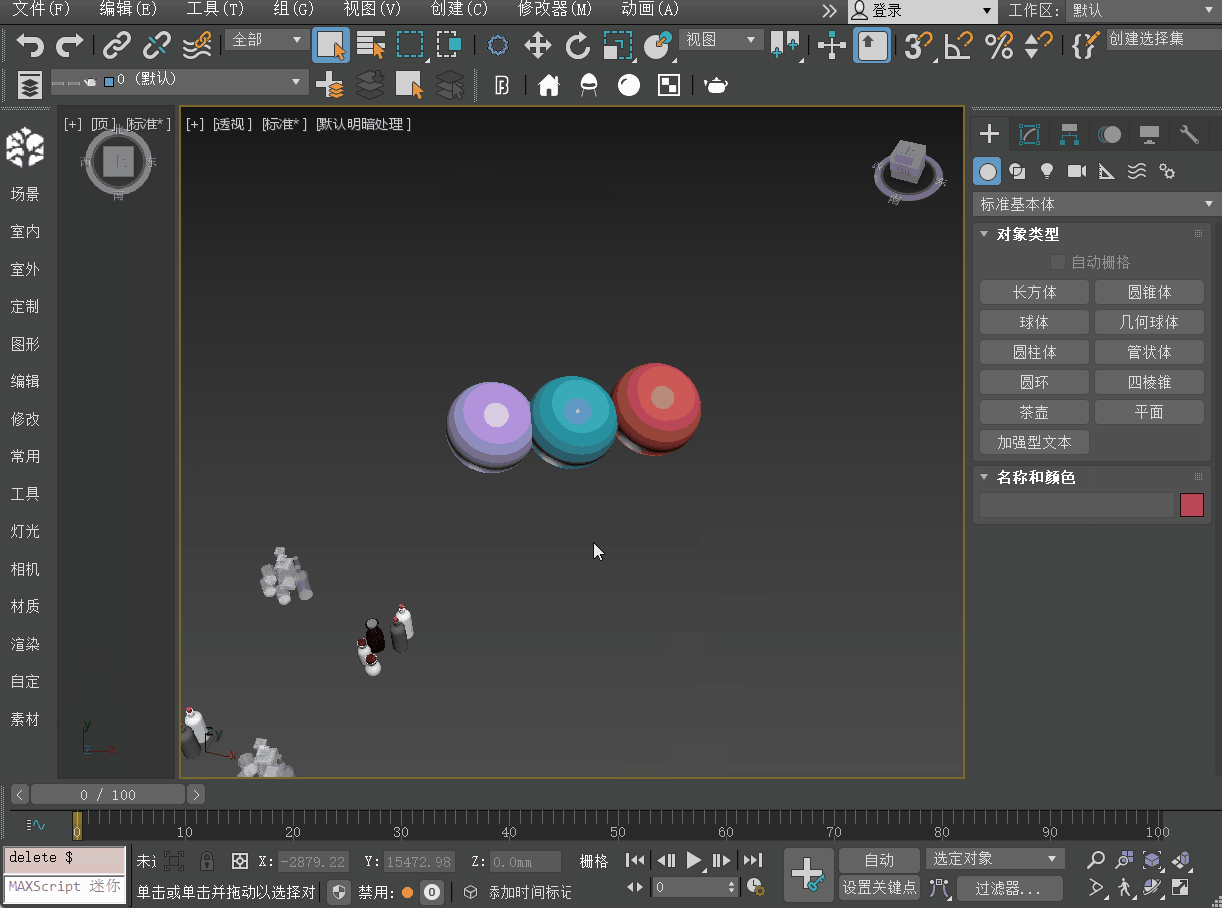Open the Layer Explorer stack icon
The height and width of the screenshot is (908, 1222).
point(30,85)
